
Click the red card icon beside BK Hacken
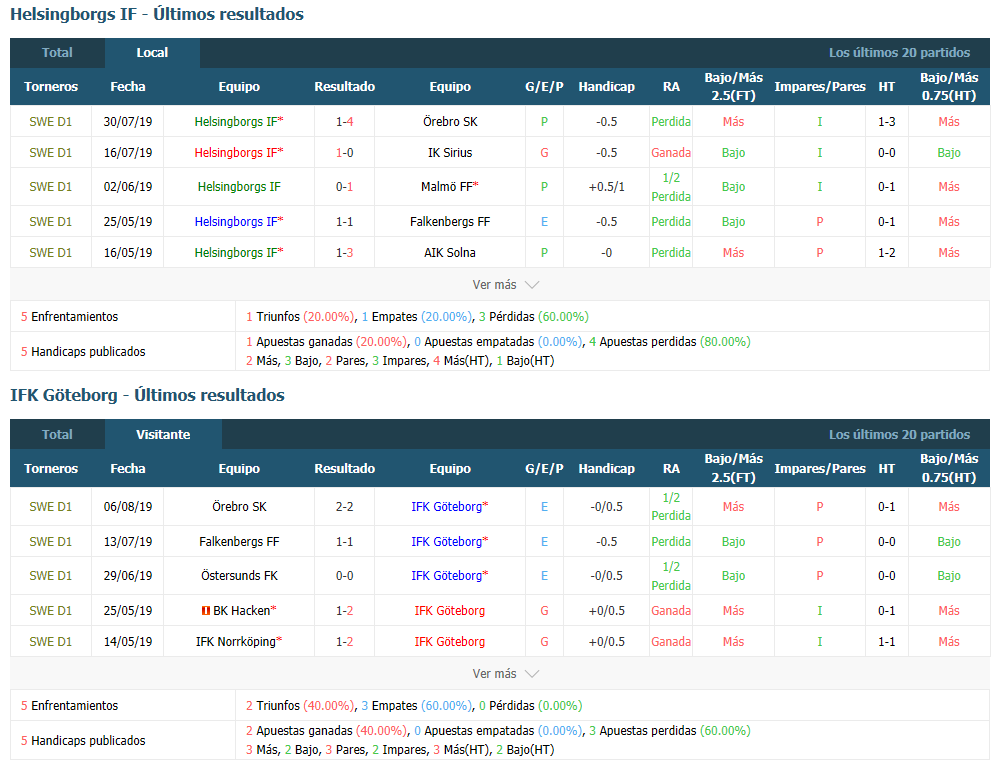pyautogui.click(x=206, y=611)
